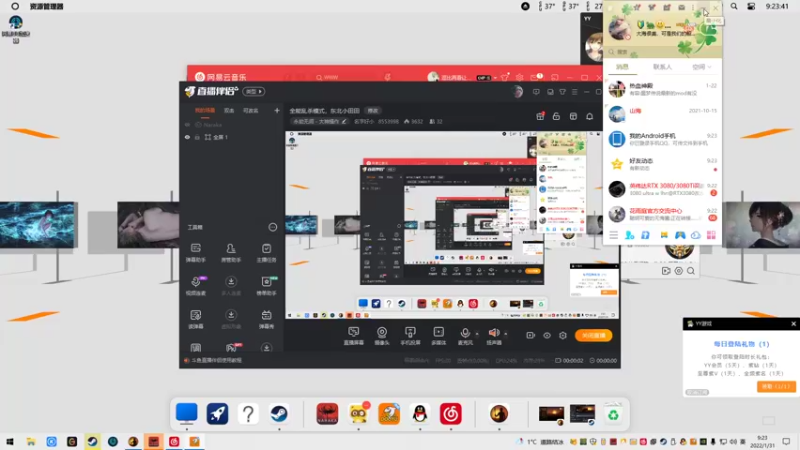Click the box icon left of the bell
This screenshot has height=450, width=800.
coord(573,117)
